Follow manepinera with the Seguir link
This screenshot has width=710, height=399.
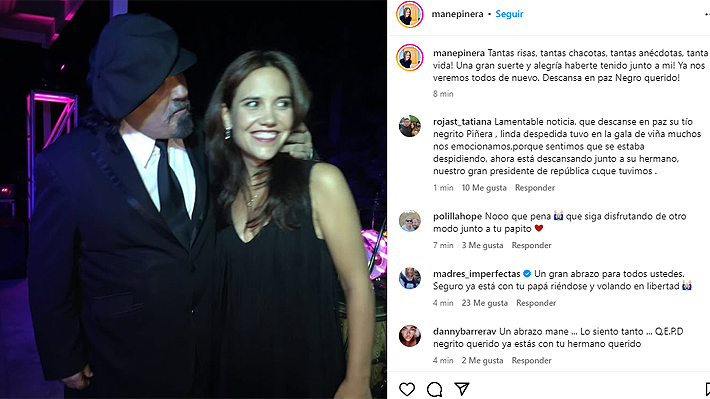509,14
